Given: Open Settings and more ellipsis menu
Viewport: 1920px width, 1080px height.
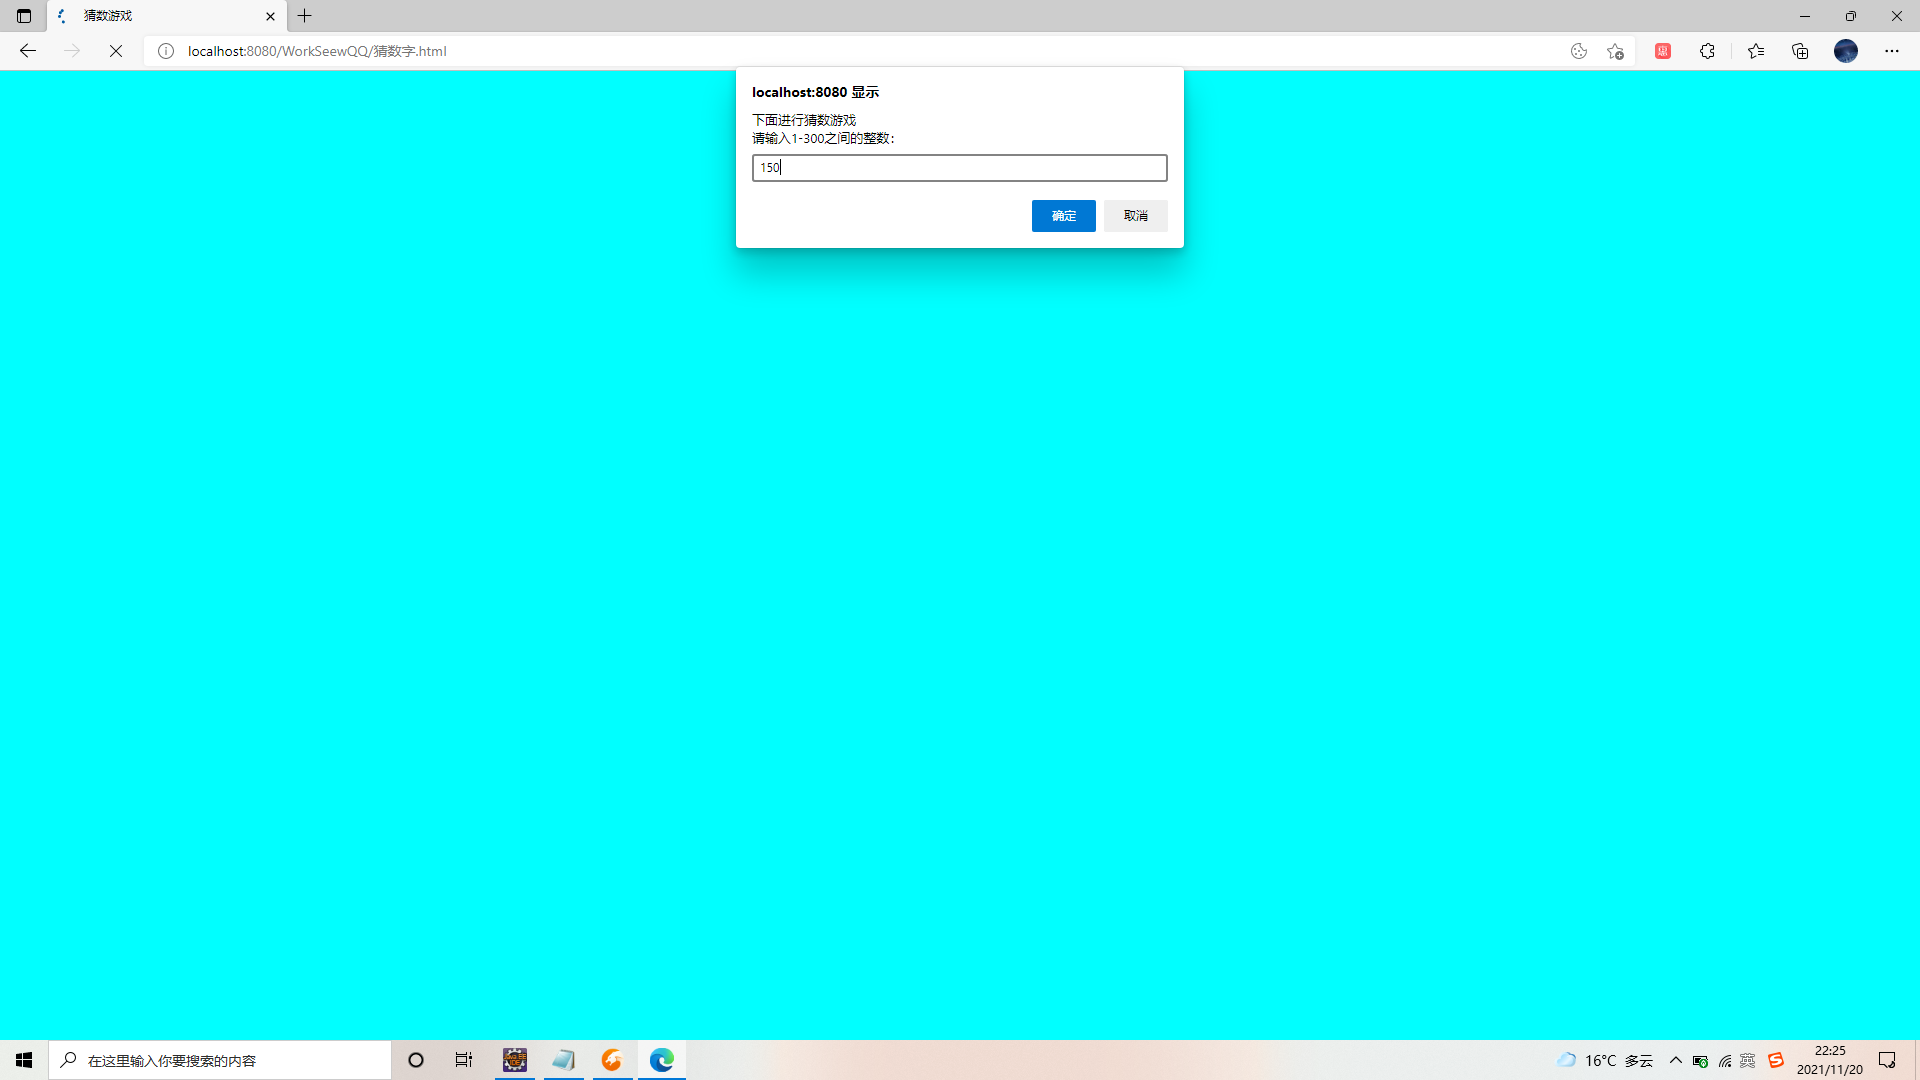Looking at the screenshot, I should 1891,51.
